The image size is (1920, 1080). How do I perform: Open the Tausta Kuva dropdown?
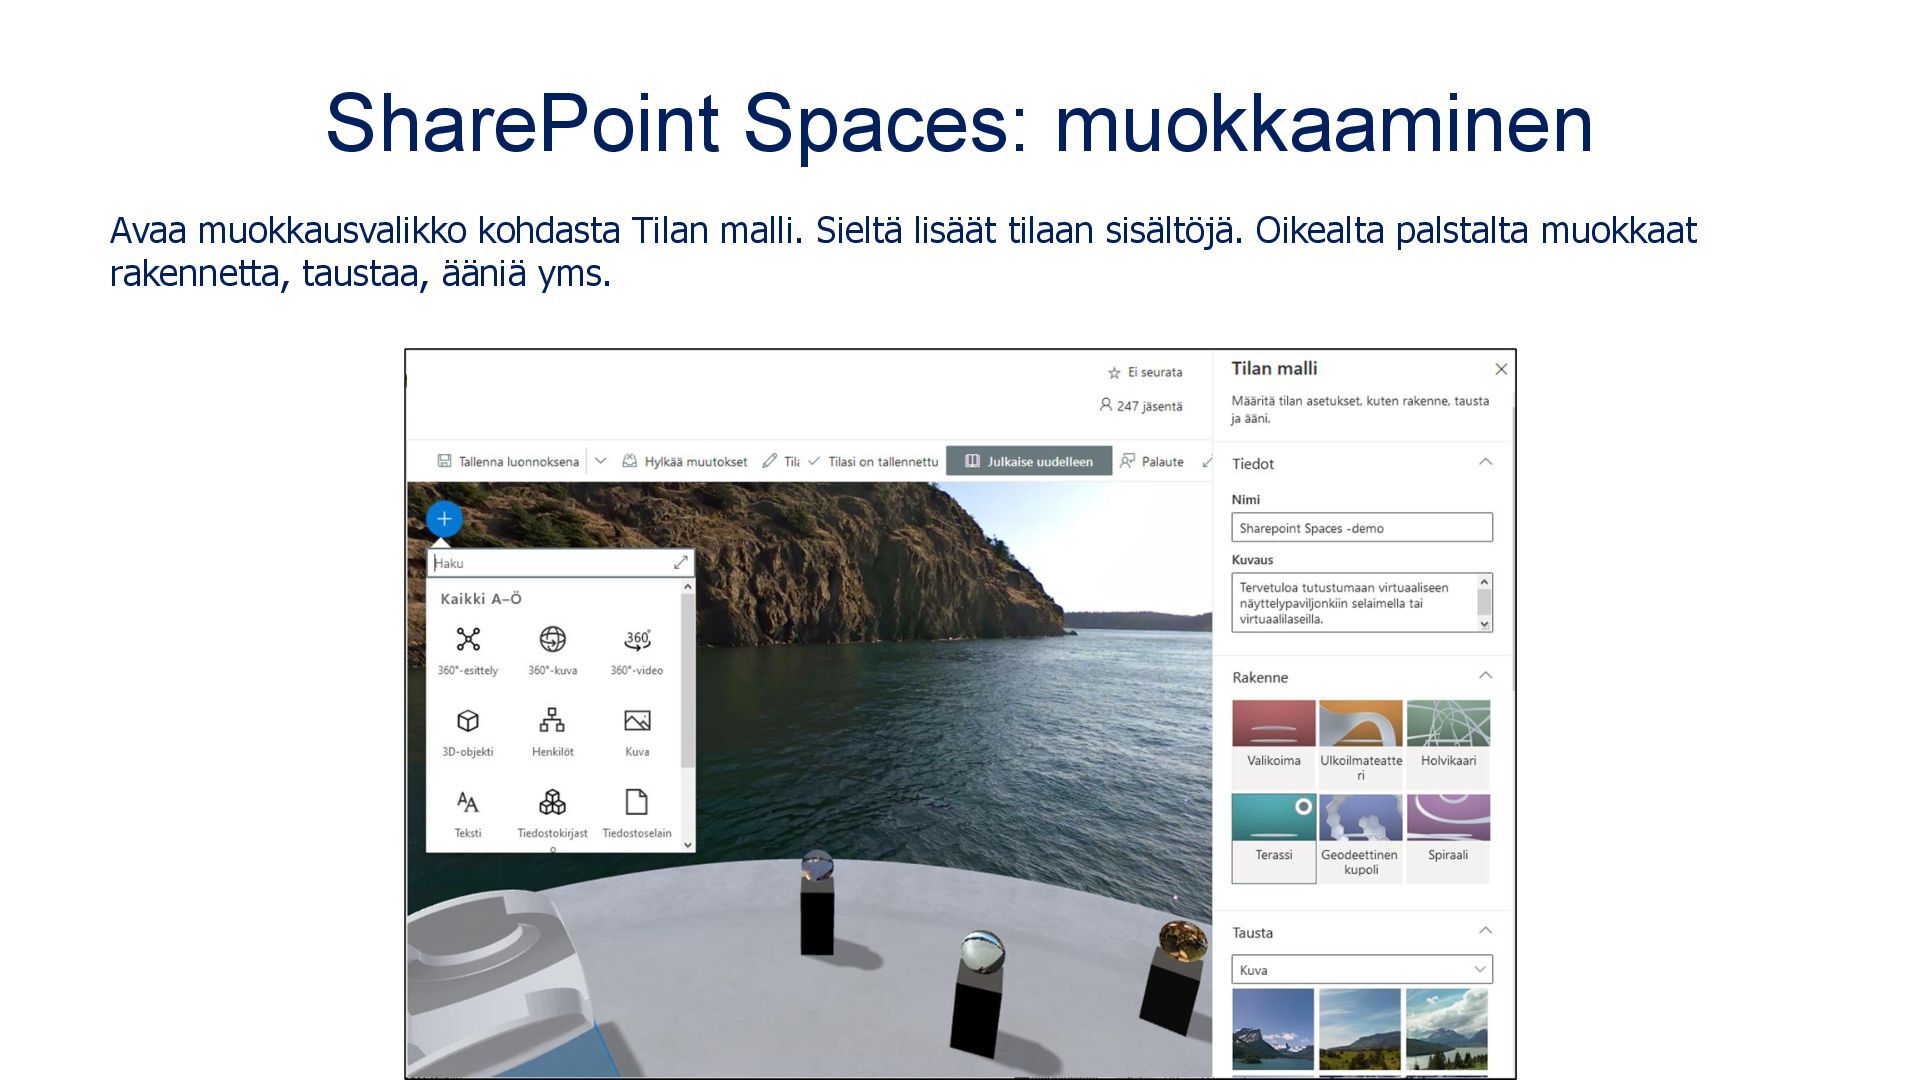coord(1361,969)
